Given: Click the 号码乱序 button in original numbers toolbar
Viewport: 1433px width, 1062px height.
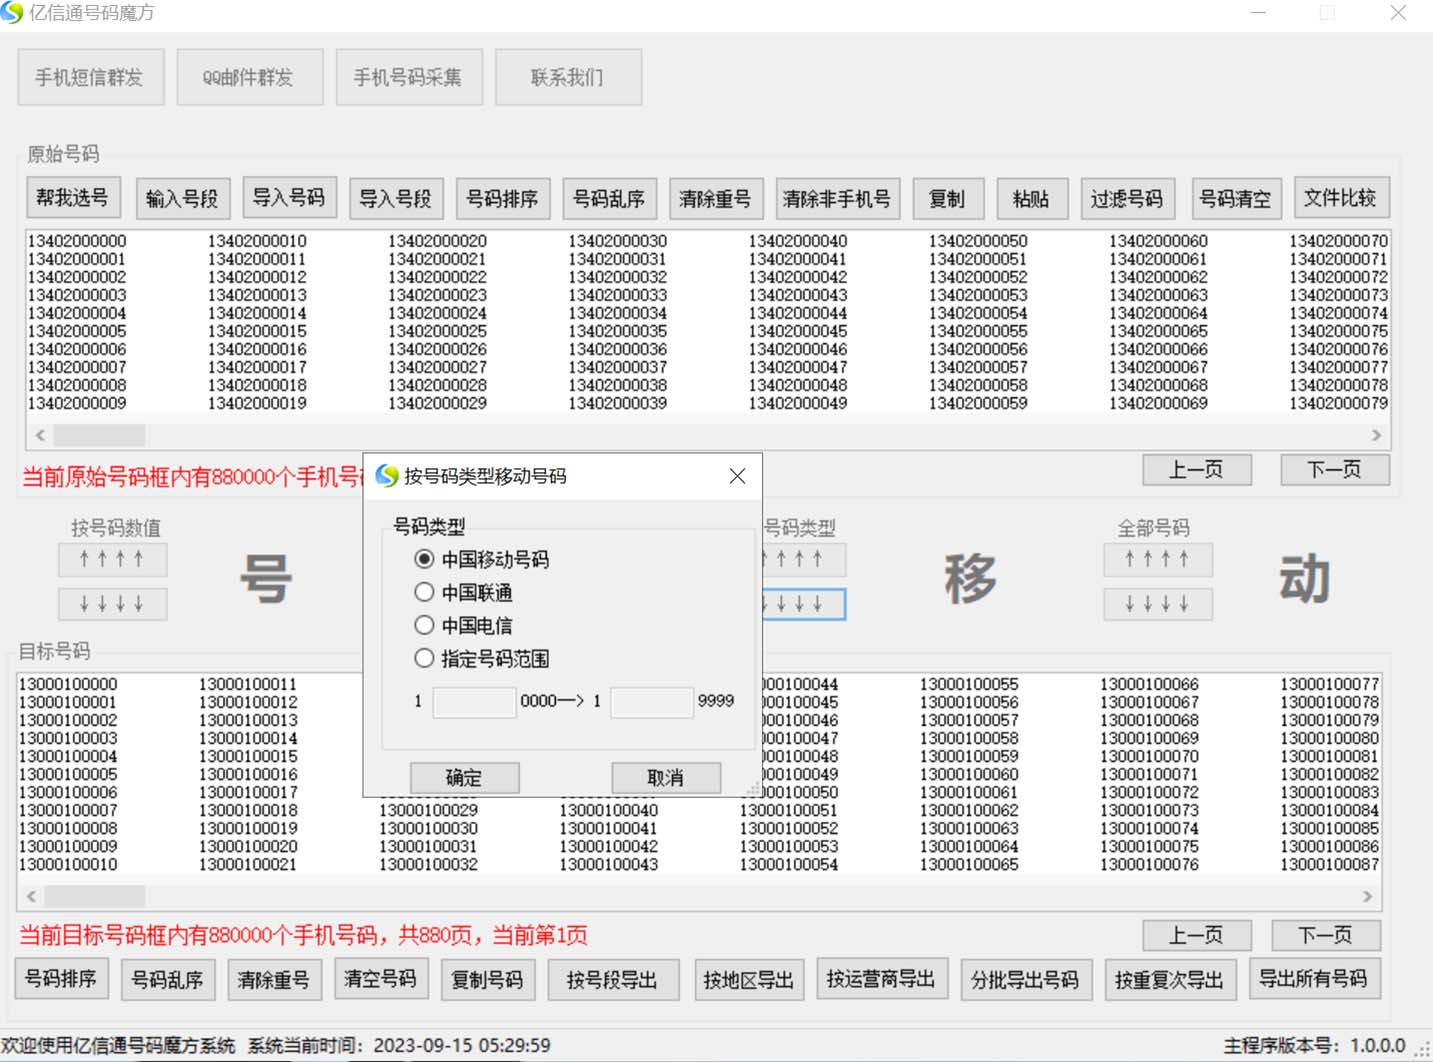Looking at the screenshot, I should point(608,198).
